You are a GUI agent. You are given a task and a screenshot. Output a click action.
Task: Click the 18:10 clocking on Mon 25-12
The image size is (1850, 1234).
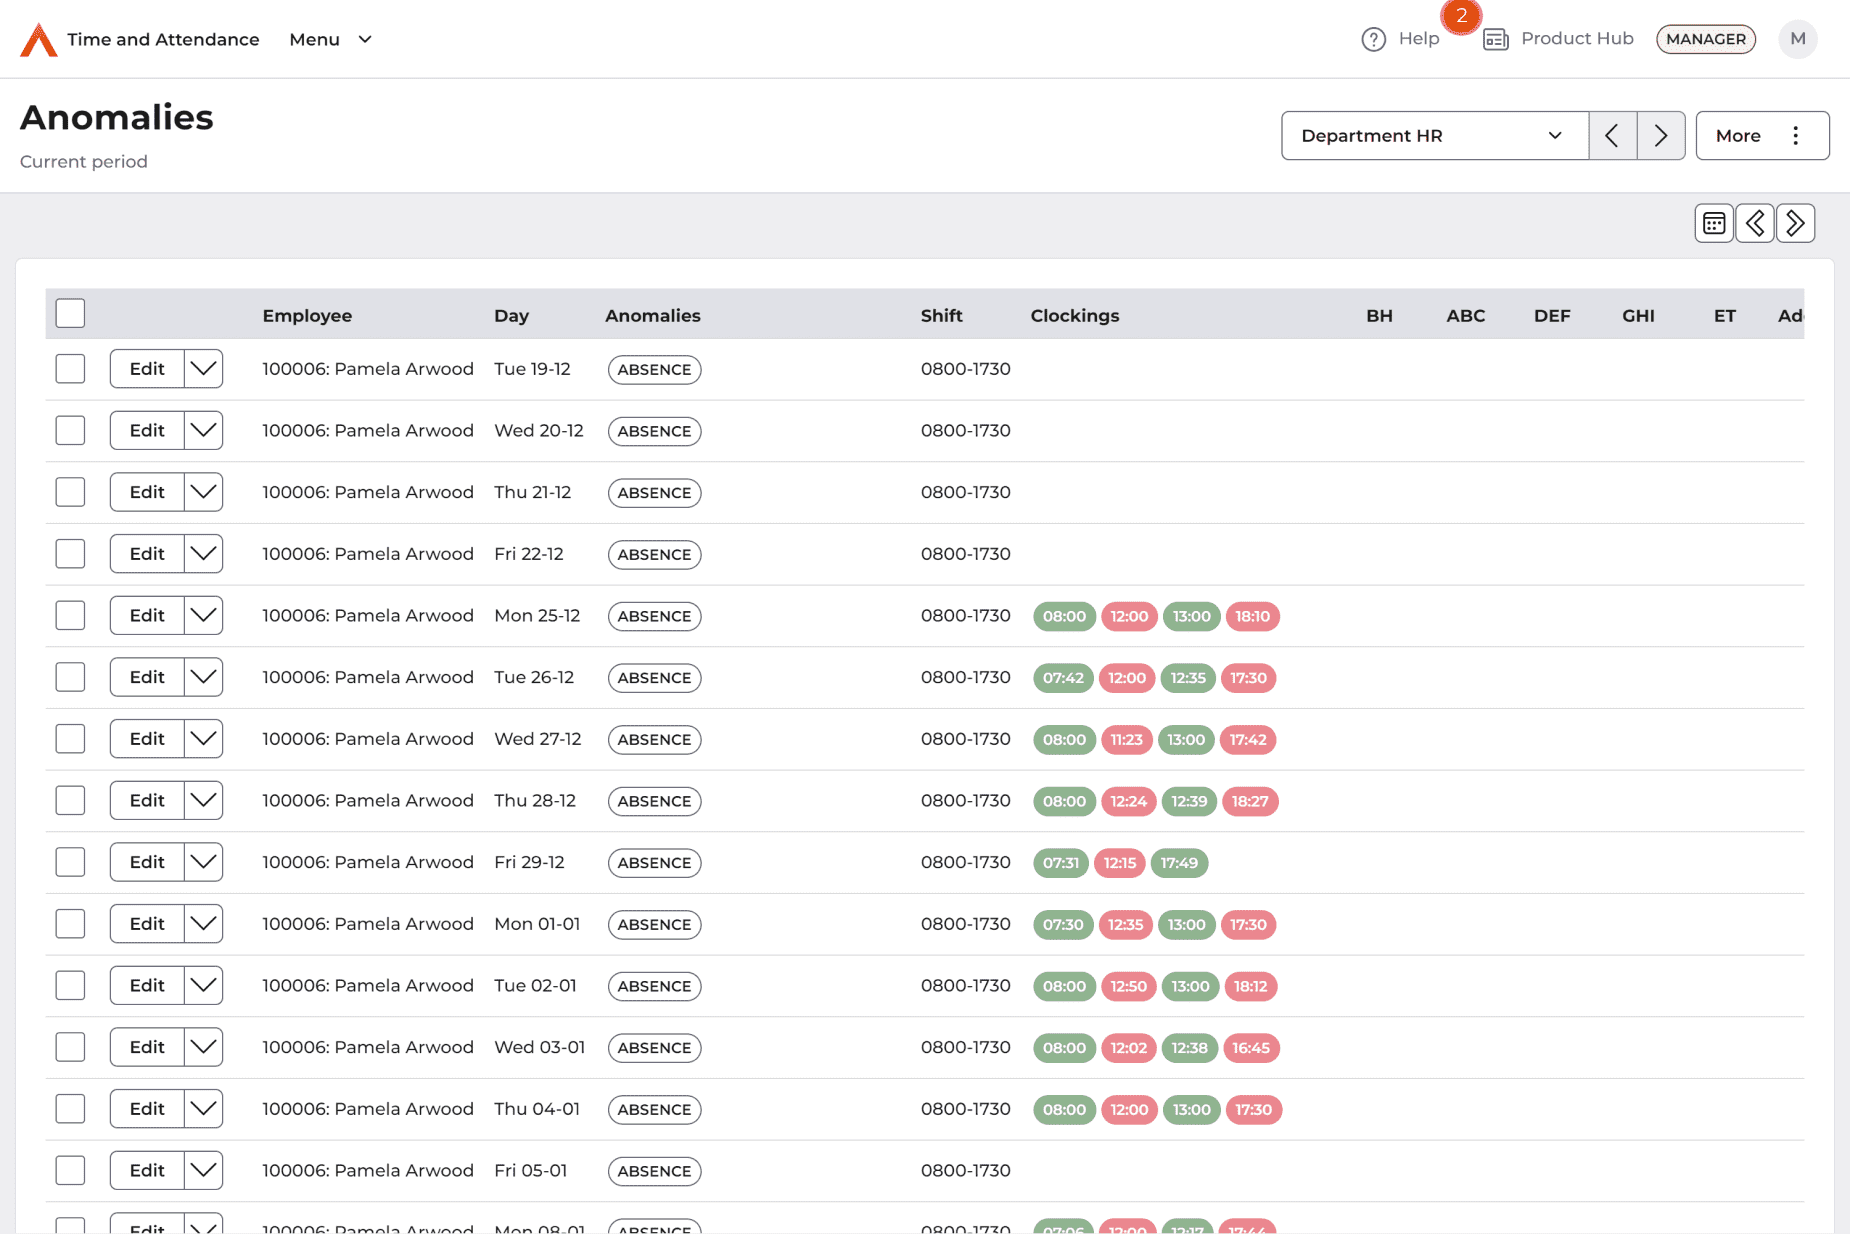click(1252, 616)
